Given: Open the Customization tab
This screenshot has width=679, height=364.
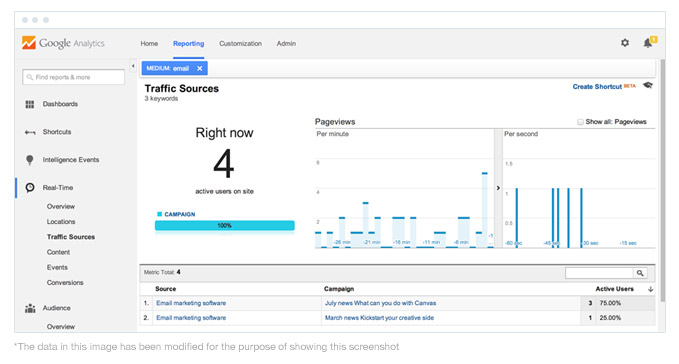Looking at the screenshot, I should (240, 44).
